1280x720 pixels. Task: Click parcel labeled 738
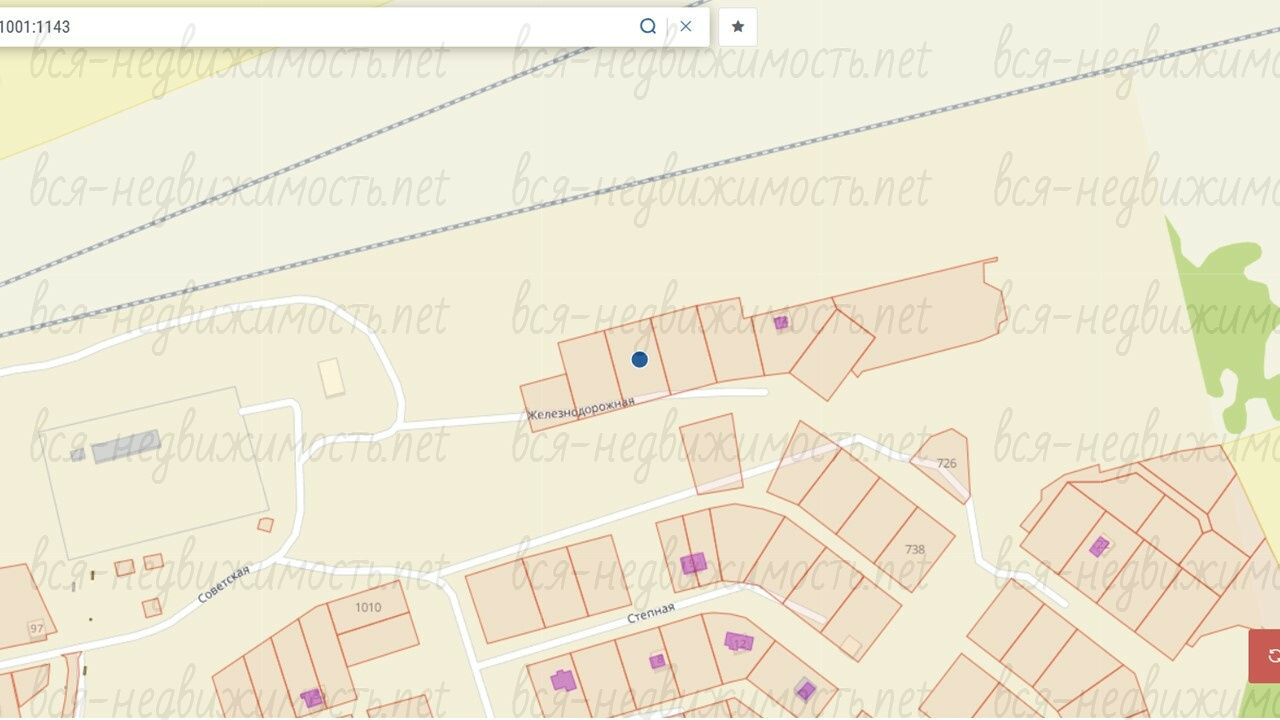(914, 549)
